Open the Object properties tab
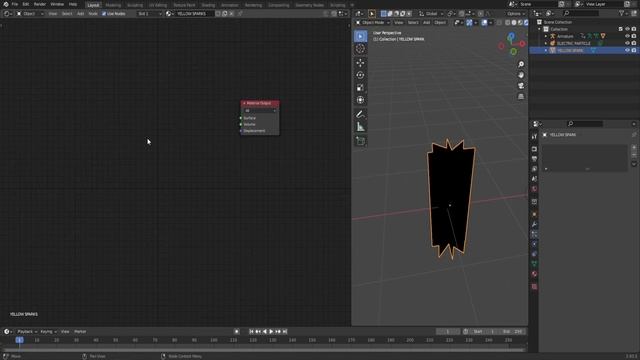The width and height of the screenshot is (640, 360). 534,214
